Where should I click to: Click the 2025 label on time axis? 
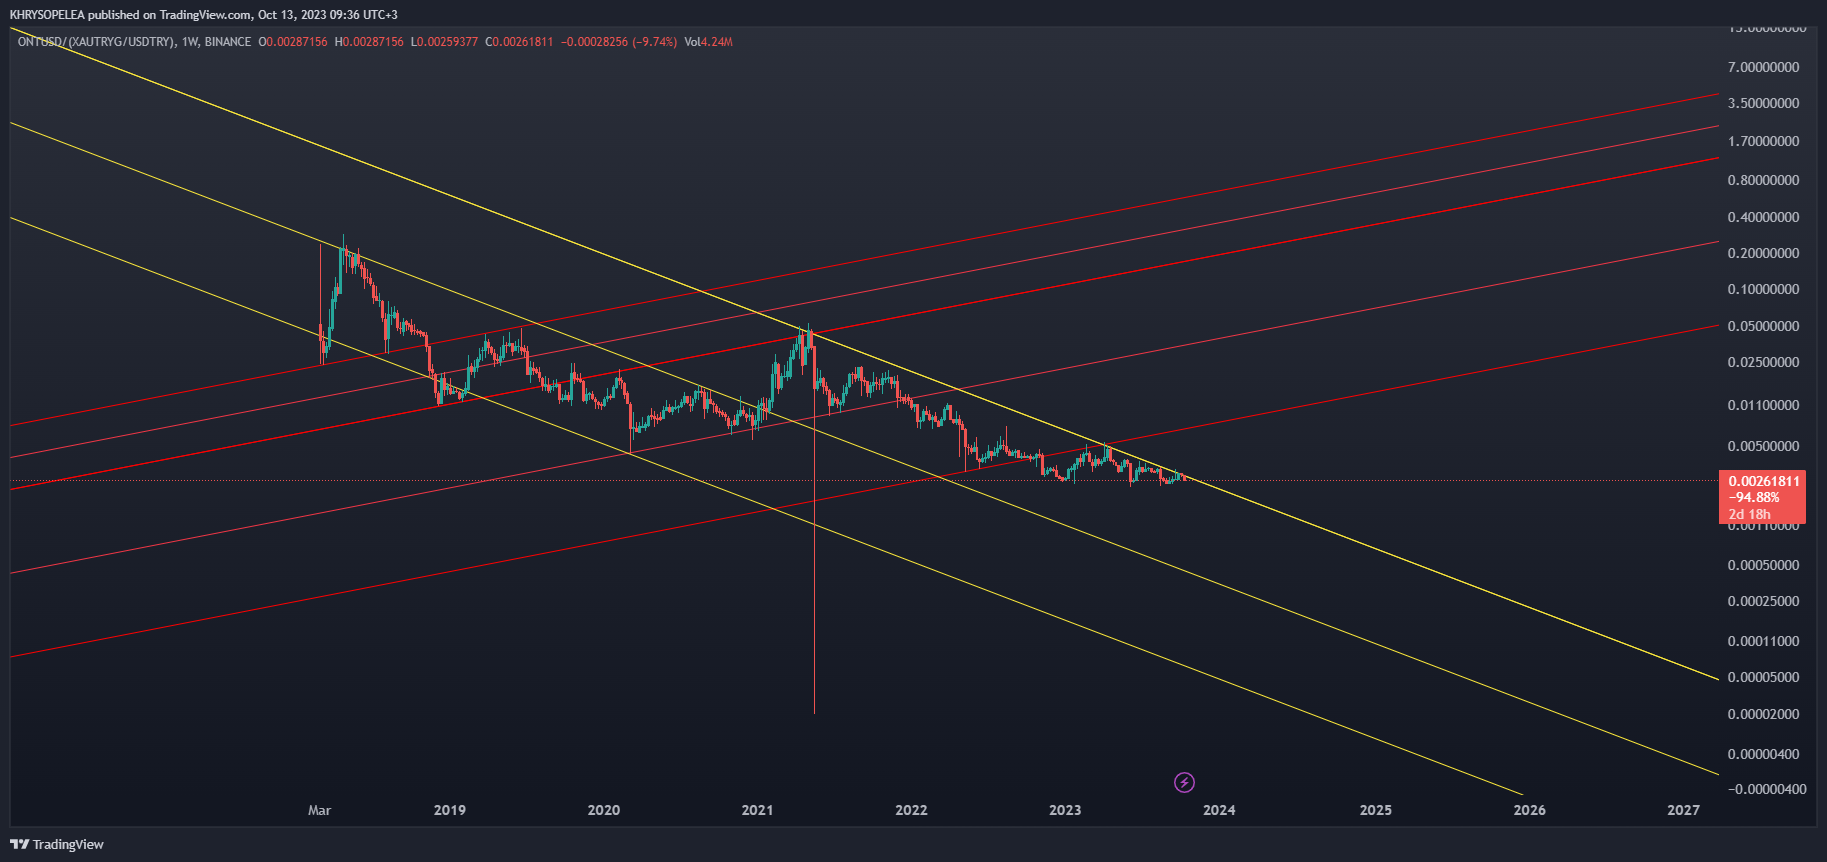click(x=1376, y=810)
